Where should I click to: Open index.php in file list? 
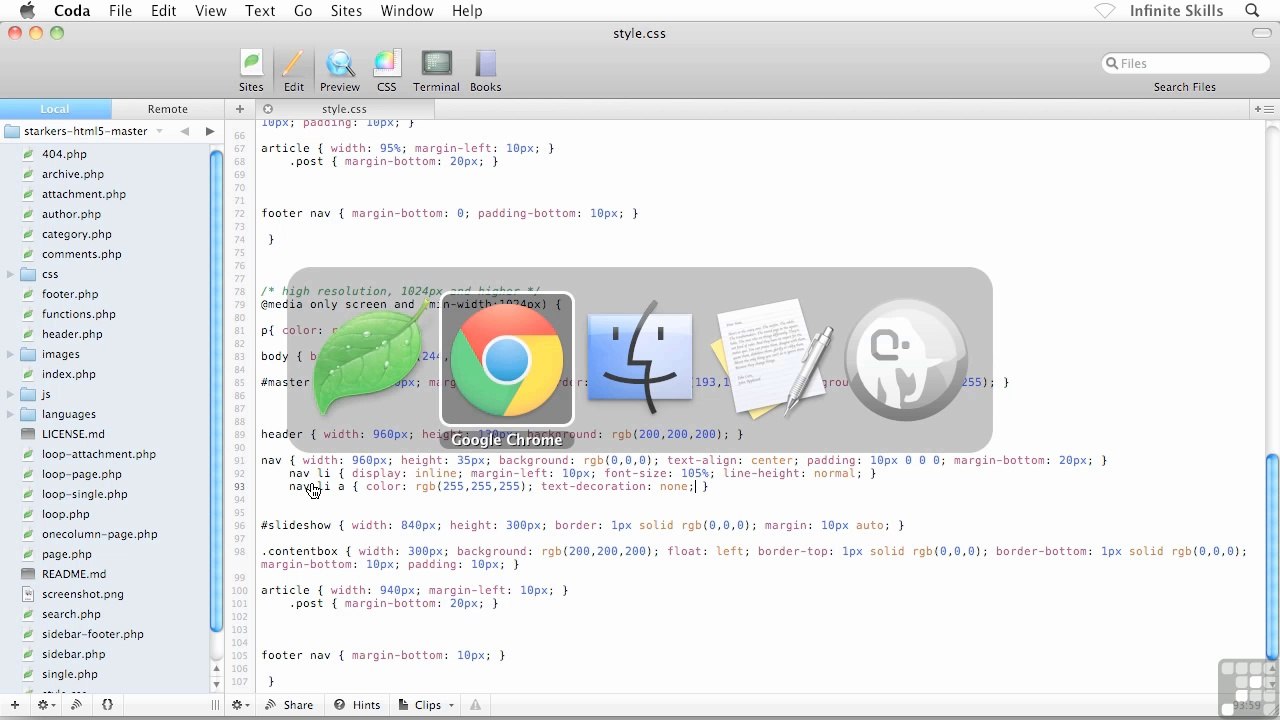[69, 374]
